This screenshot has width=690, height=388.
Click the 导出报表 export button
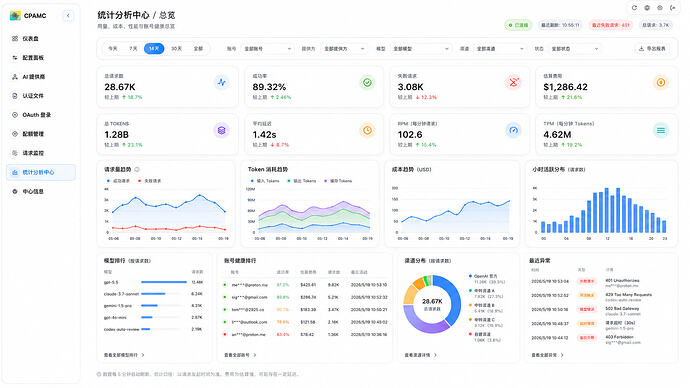point(652,48)
